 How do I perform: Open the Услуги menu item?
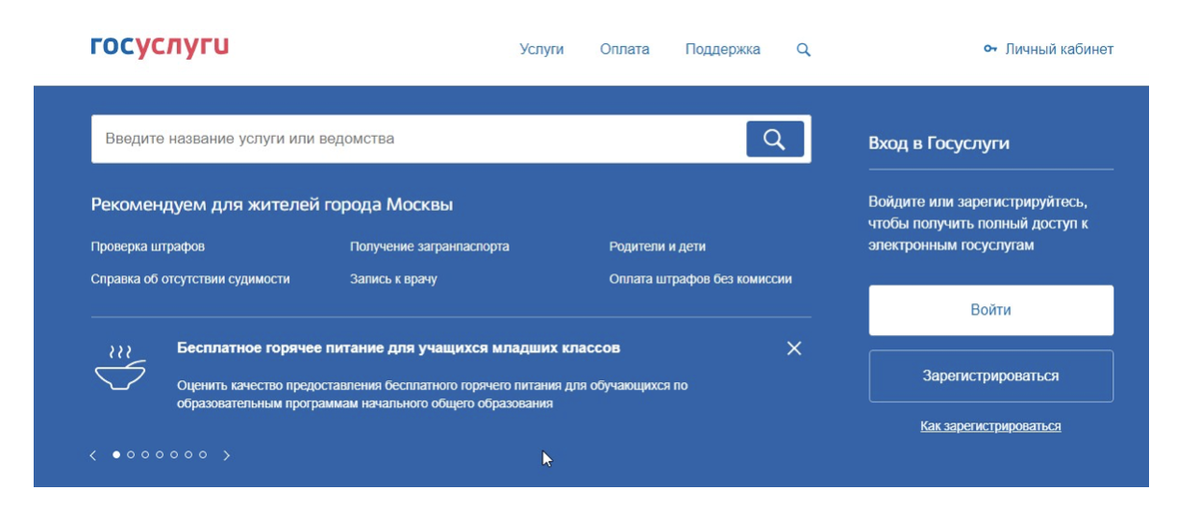tap(542, 49)
